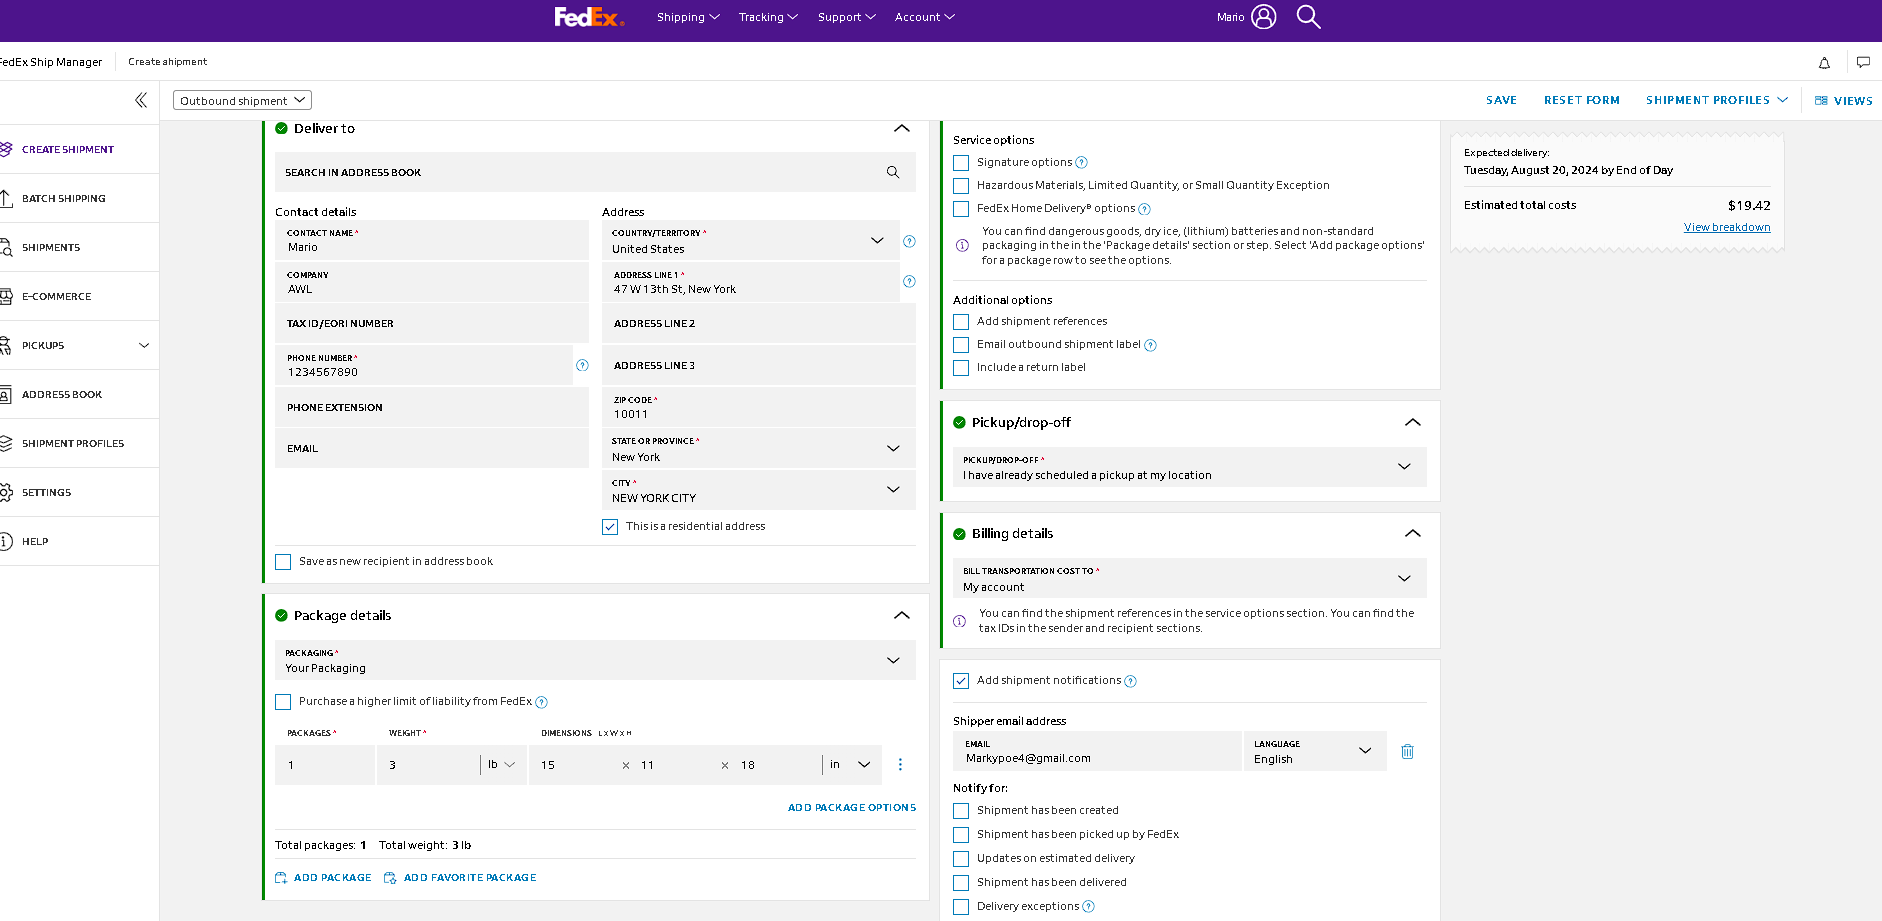Open Bill transportation cost to dropdown
Viewport: 1882px width, 921px height.
[x=1189, y=578]
